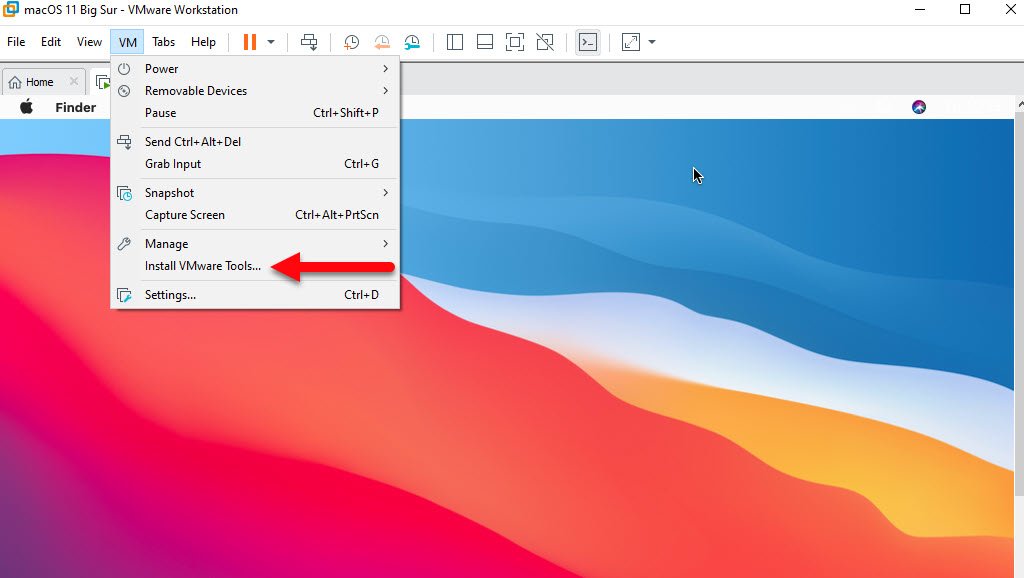The height and width of the screenshot is (578, 1024).
Task: Select Send Ctrl+Alt+Del in the VM menu
Action: 255,142
